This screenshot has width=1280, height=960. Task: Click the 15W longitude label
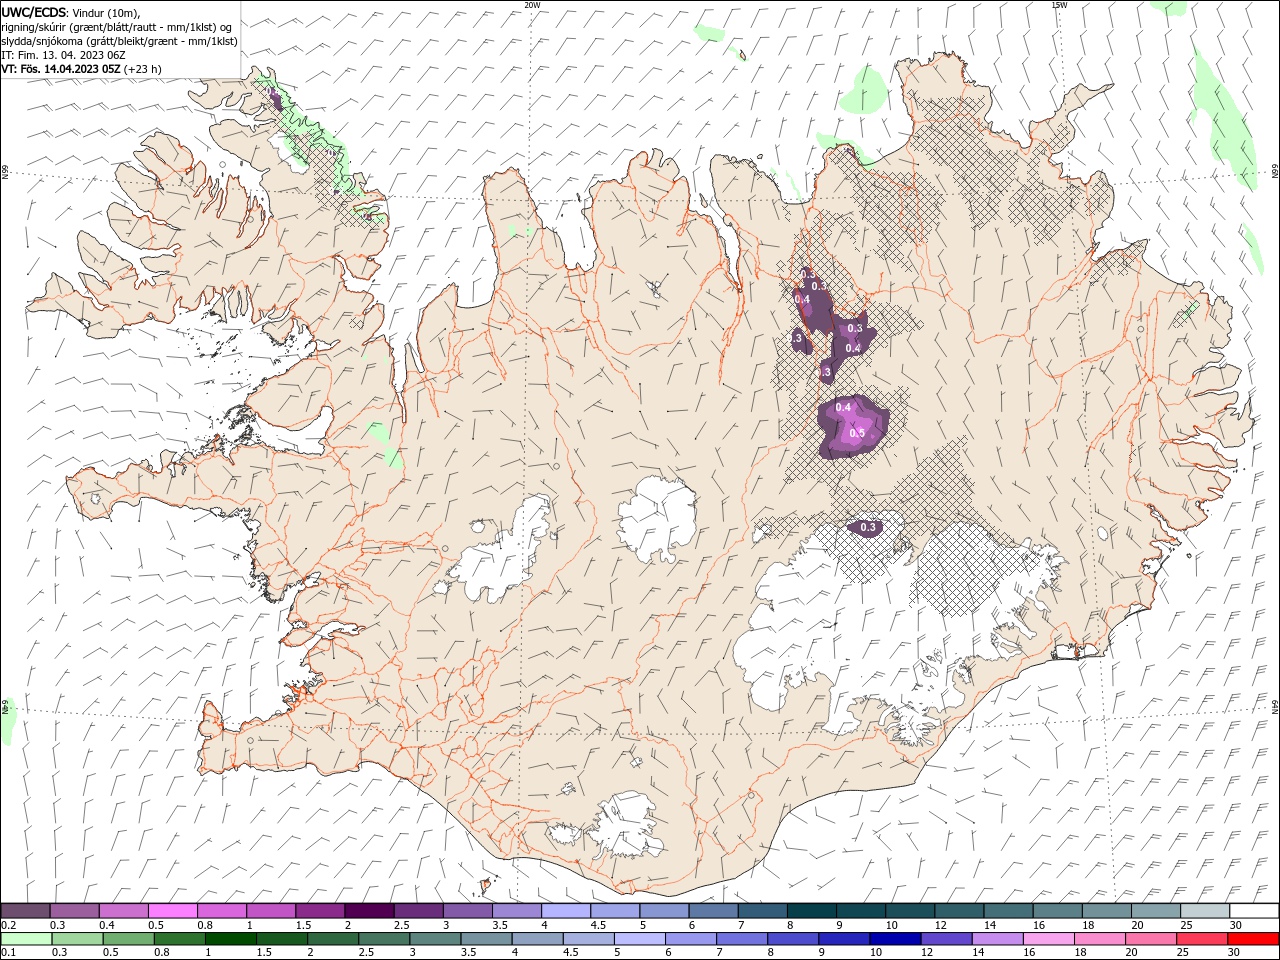tap(1059, 5)
